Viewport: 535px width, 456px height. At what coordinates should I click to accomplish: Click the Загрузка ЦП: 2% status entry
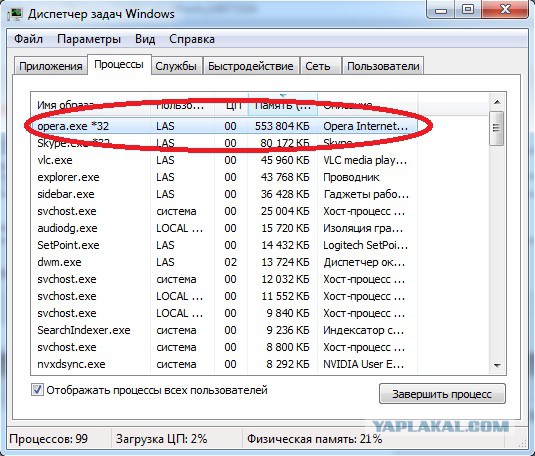[161, 439]
